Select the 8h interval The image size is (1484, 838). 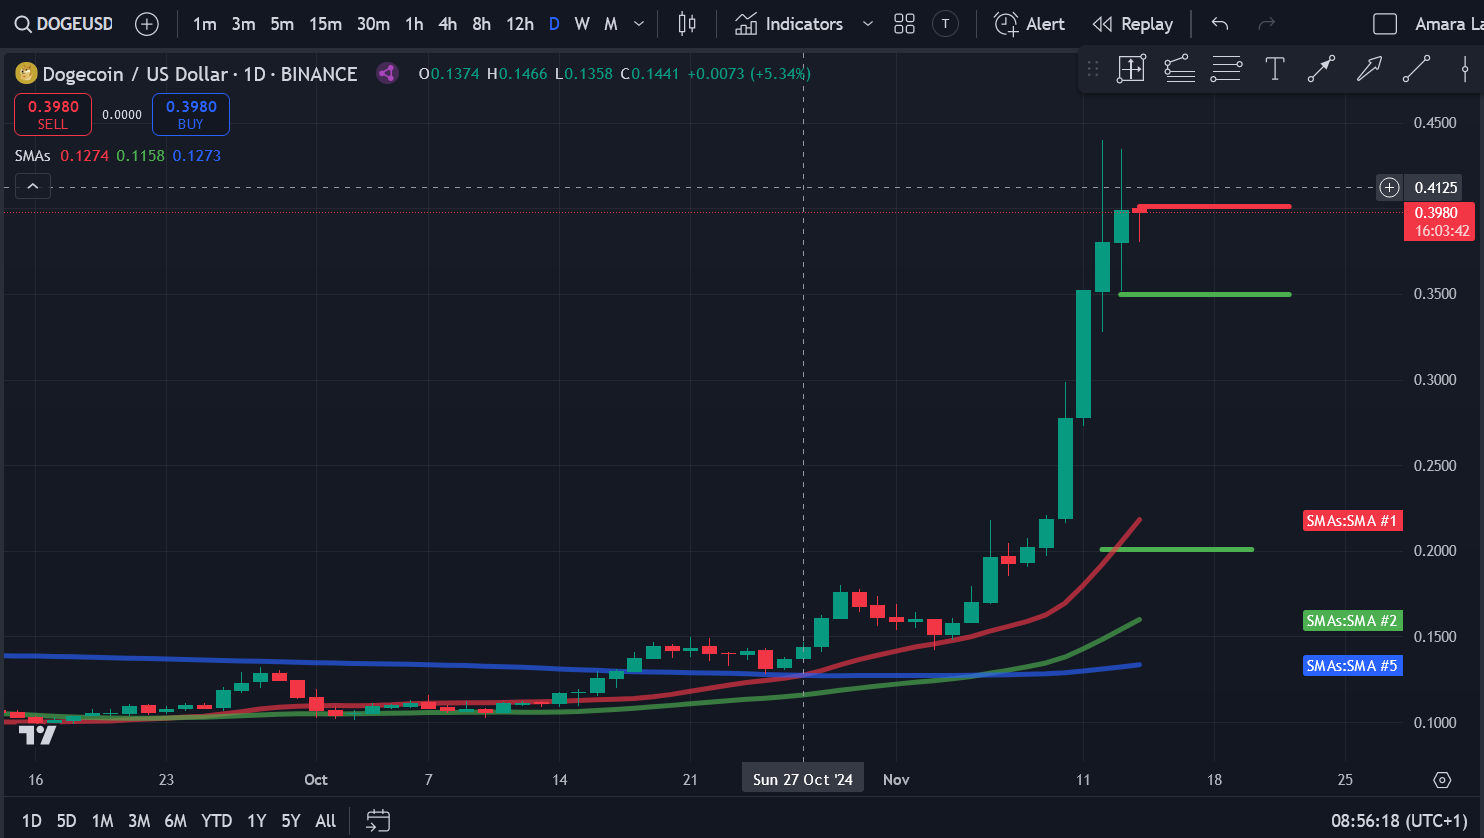(x=482, y=24)
